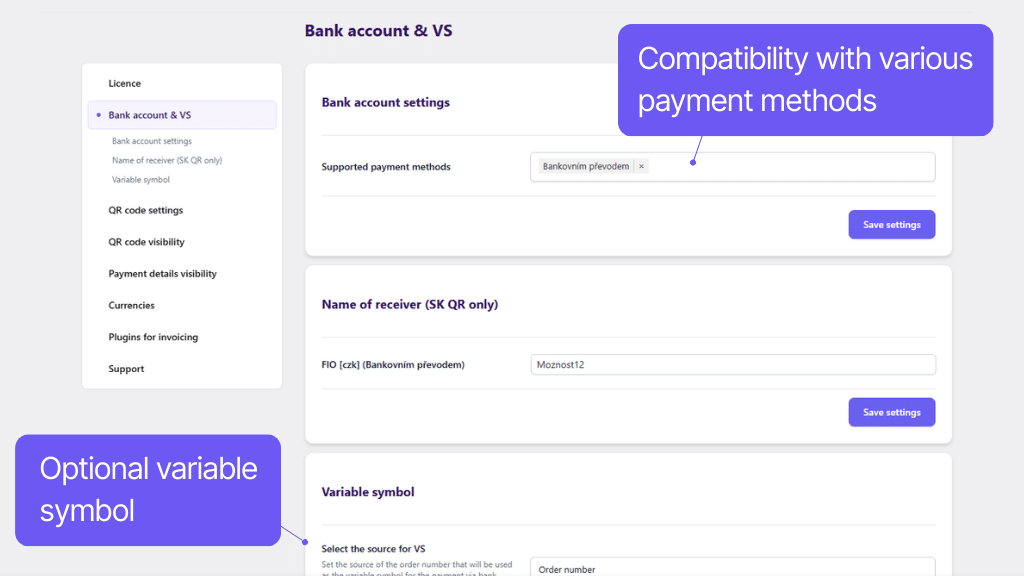Remove the "Bankovním převodem" payment method tag
1024x576 pixels.
(641, 166)
